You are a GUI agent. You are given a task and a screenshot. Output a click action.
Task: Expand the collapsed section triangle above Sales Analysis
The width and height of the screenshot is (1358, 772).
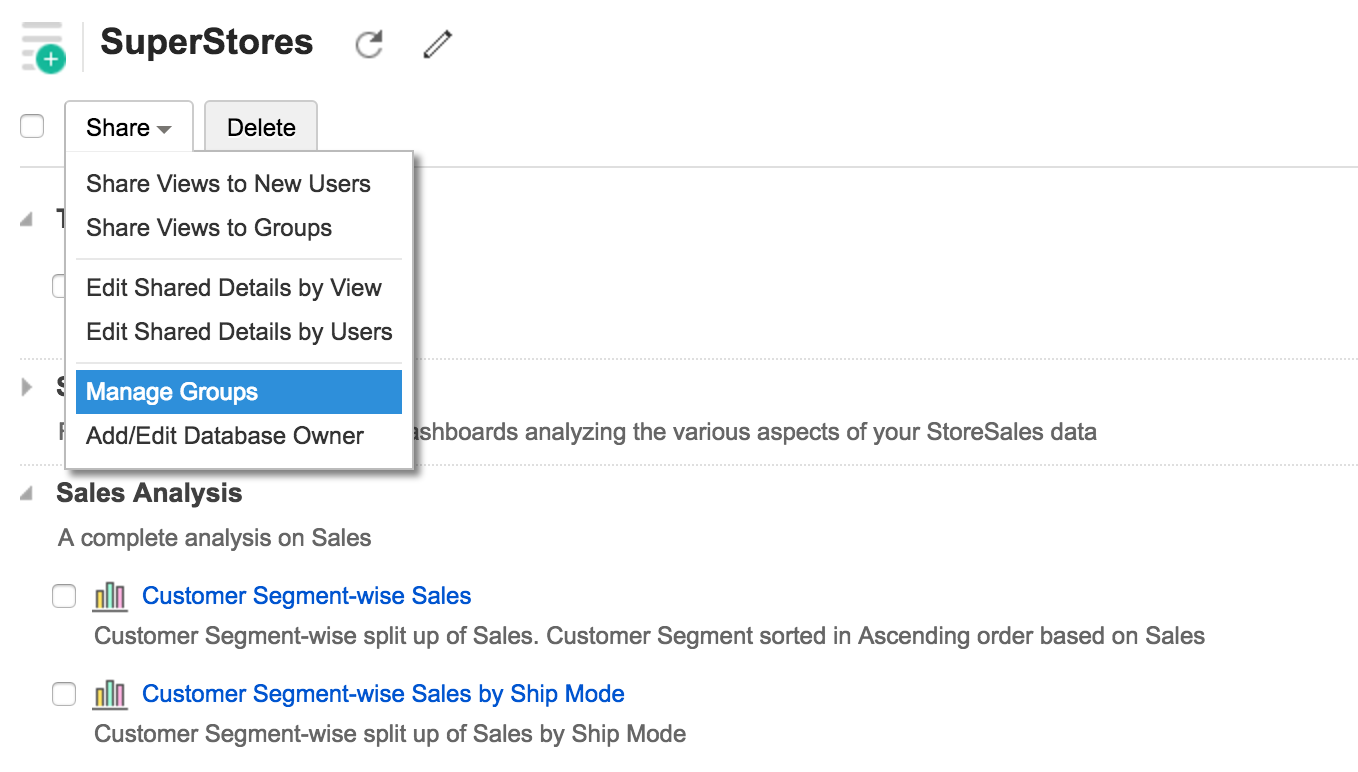27,387
